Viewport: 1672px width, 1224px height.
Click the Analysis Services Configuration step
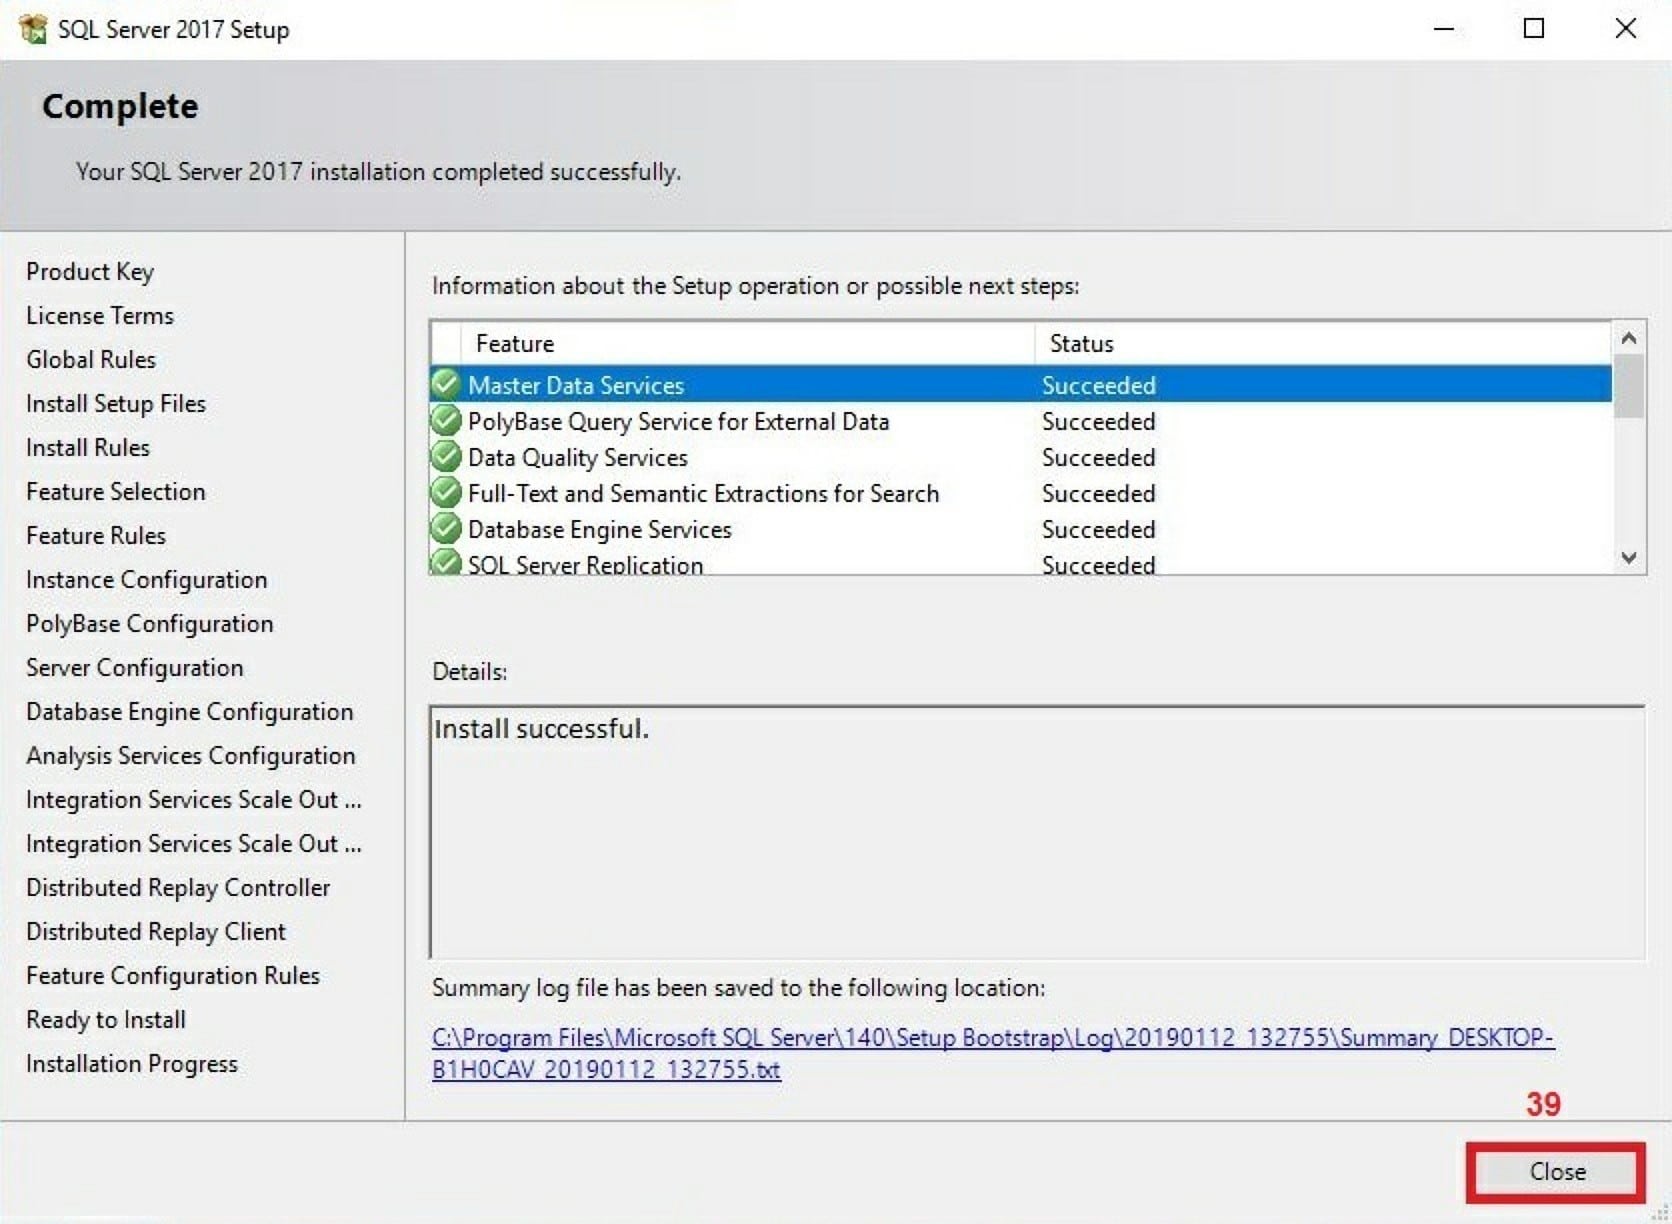[191, 756]
